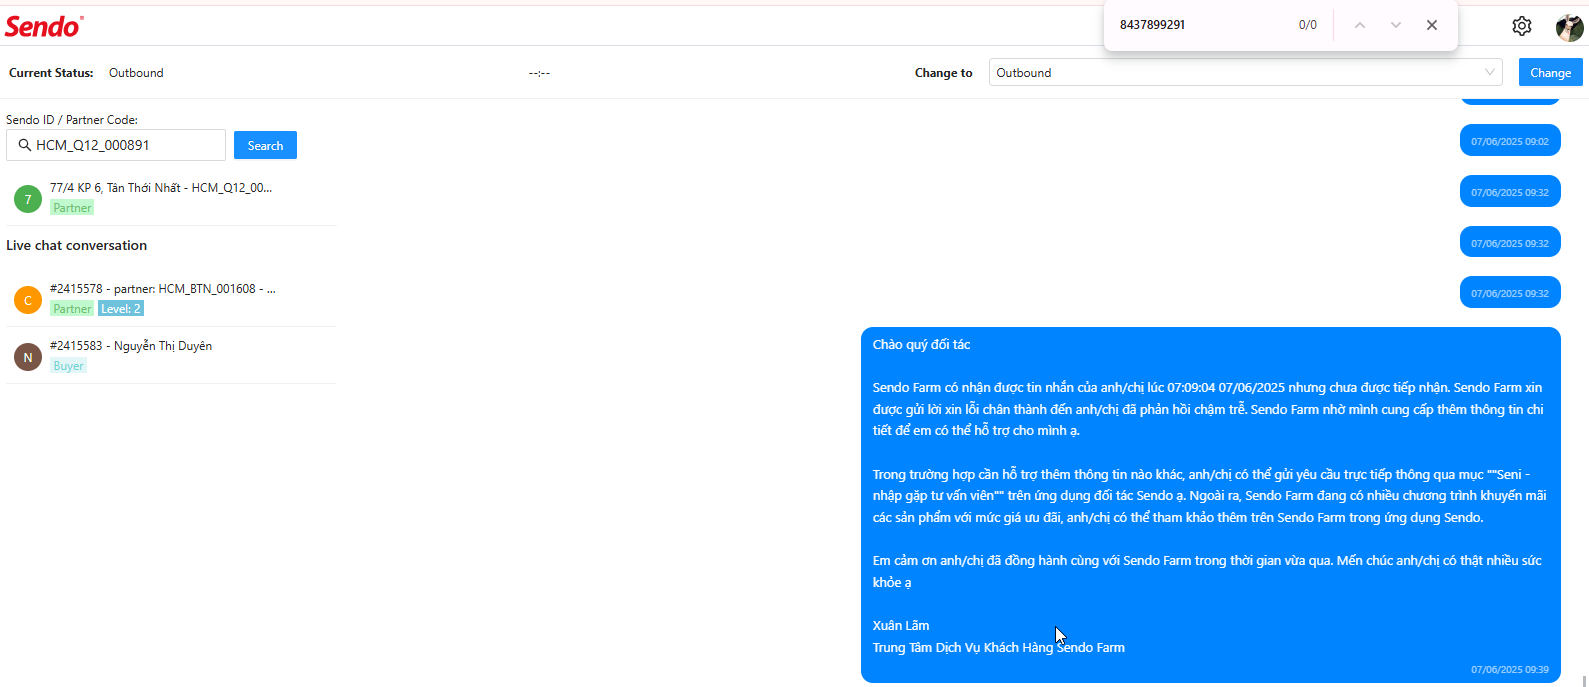1589x687 pixels.
Task: Select partner result 77/4 KP 6, Tân Thới Nhất
Action: 171,198
